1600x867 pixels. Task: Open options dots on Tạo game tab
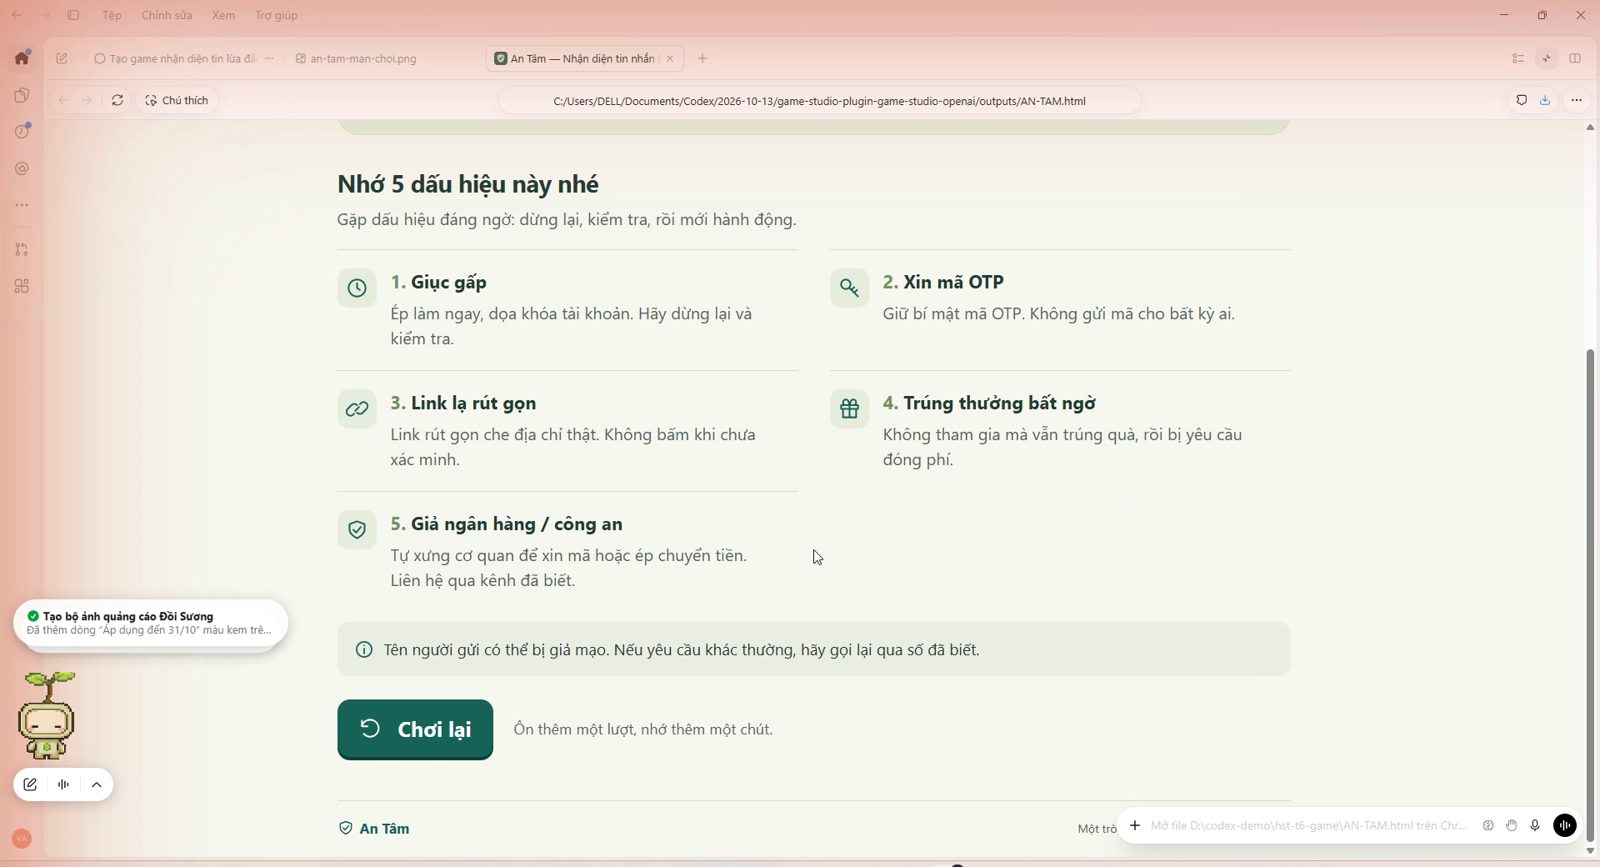click(x=269, y=59)
